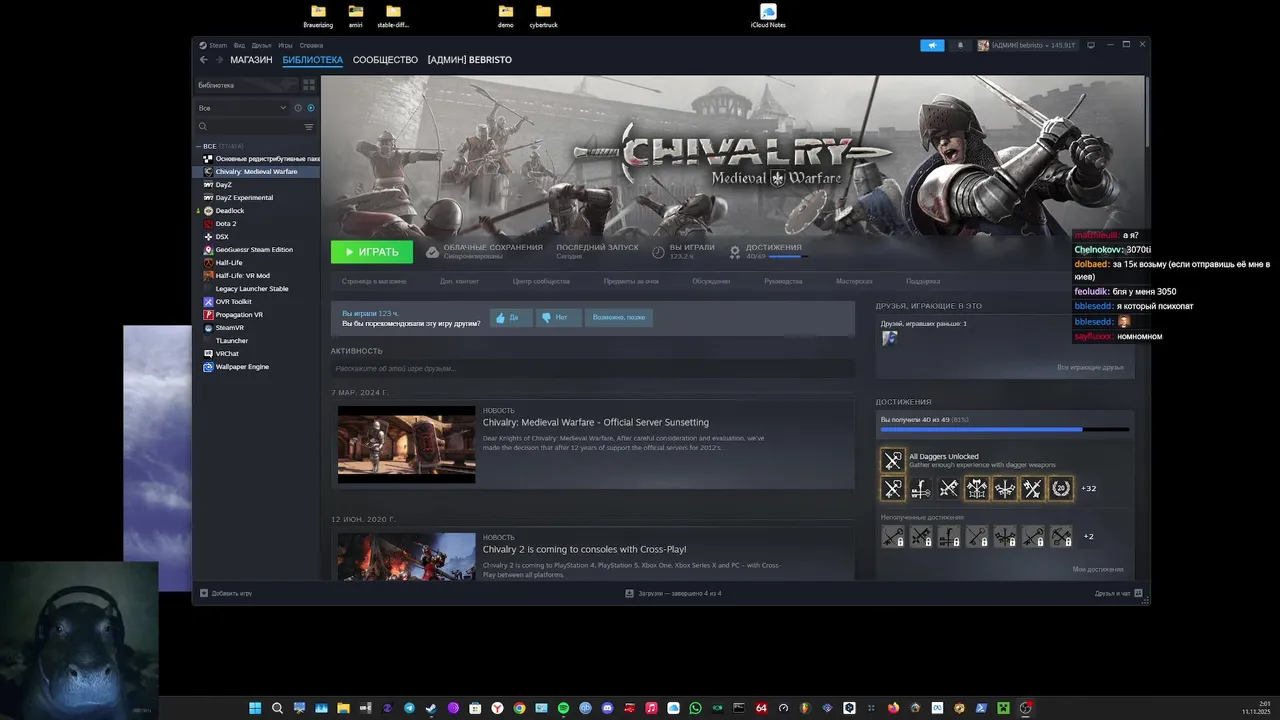Open the Все играющие друзья link

[1090, 367]
